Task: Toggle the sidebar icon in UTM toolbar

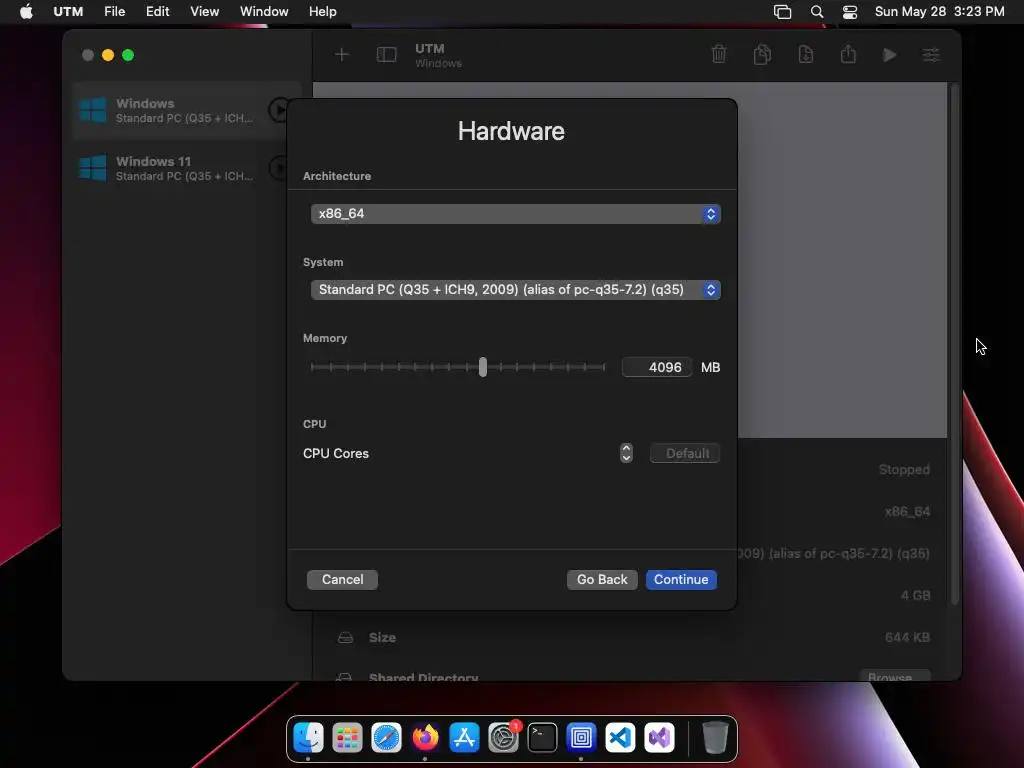Action: 387,55
